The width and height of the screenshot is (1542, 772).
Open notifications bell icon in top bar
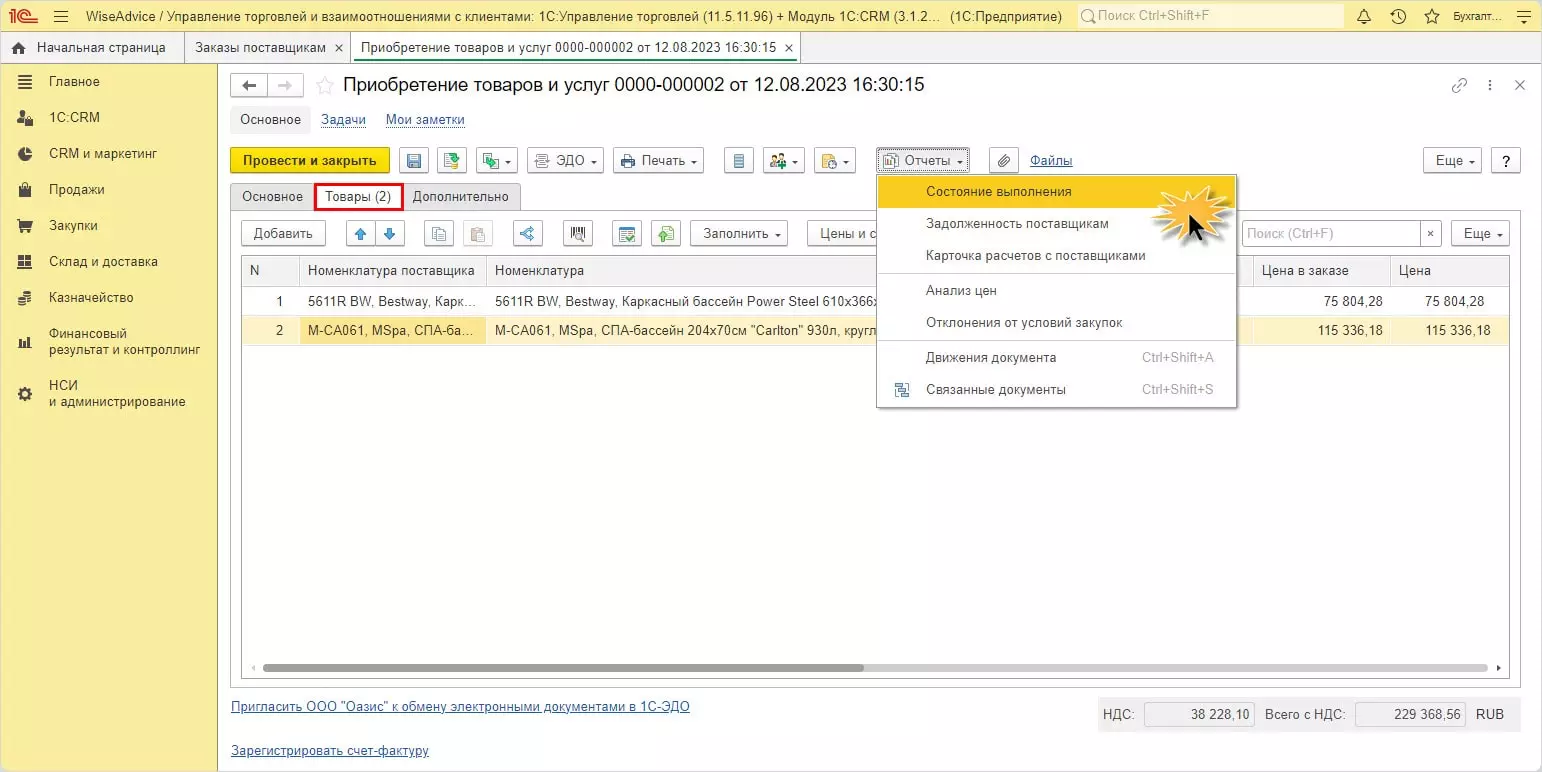click(x=1364, y=17)
